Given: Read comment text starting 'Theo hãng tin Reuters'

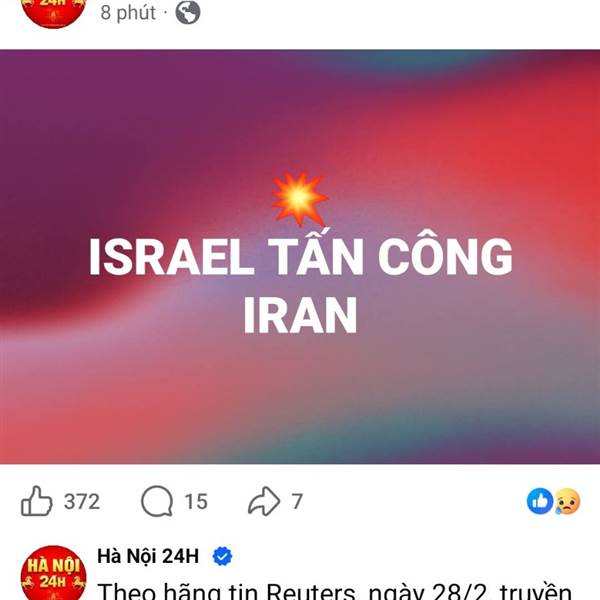Looking at the screenshot, I should point(335,591).
